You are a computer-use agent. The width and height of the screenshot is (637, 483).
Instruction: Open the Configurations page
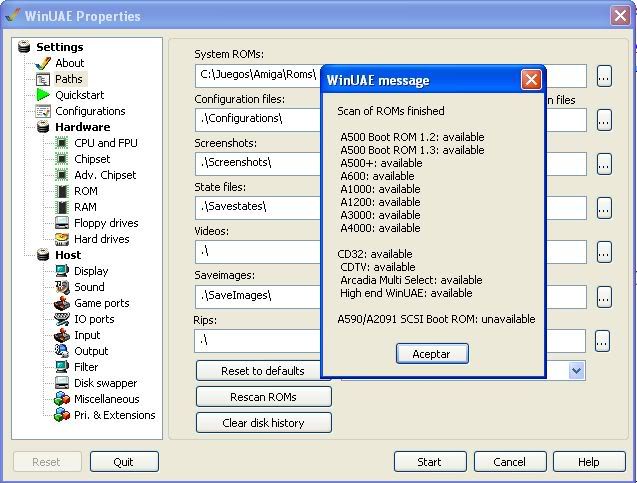[90, 111]
